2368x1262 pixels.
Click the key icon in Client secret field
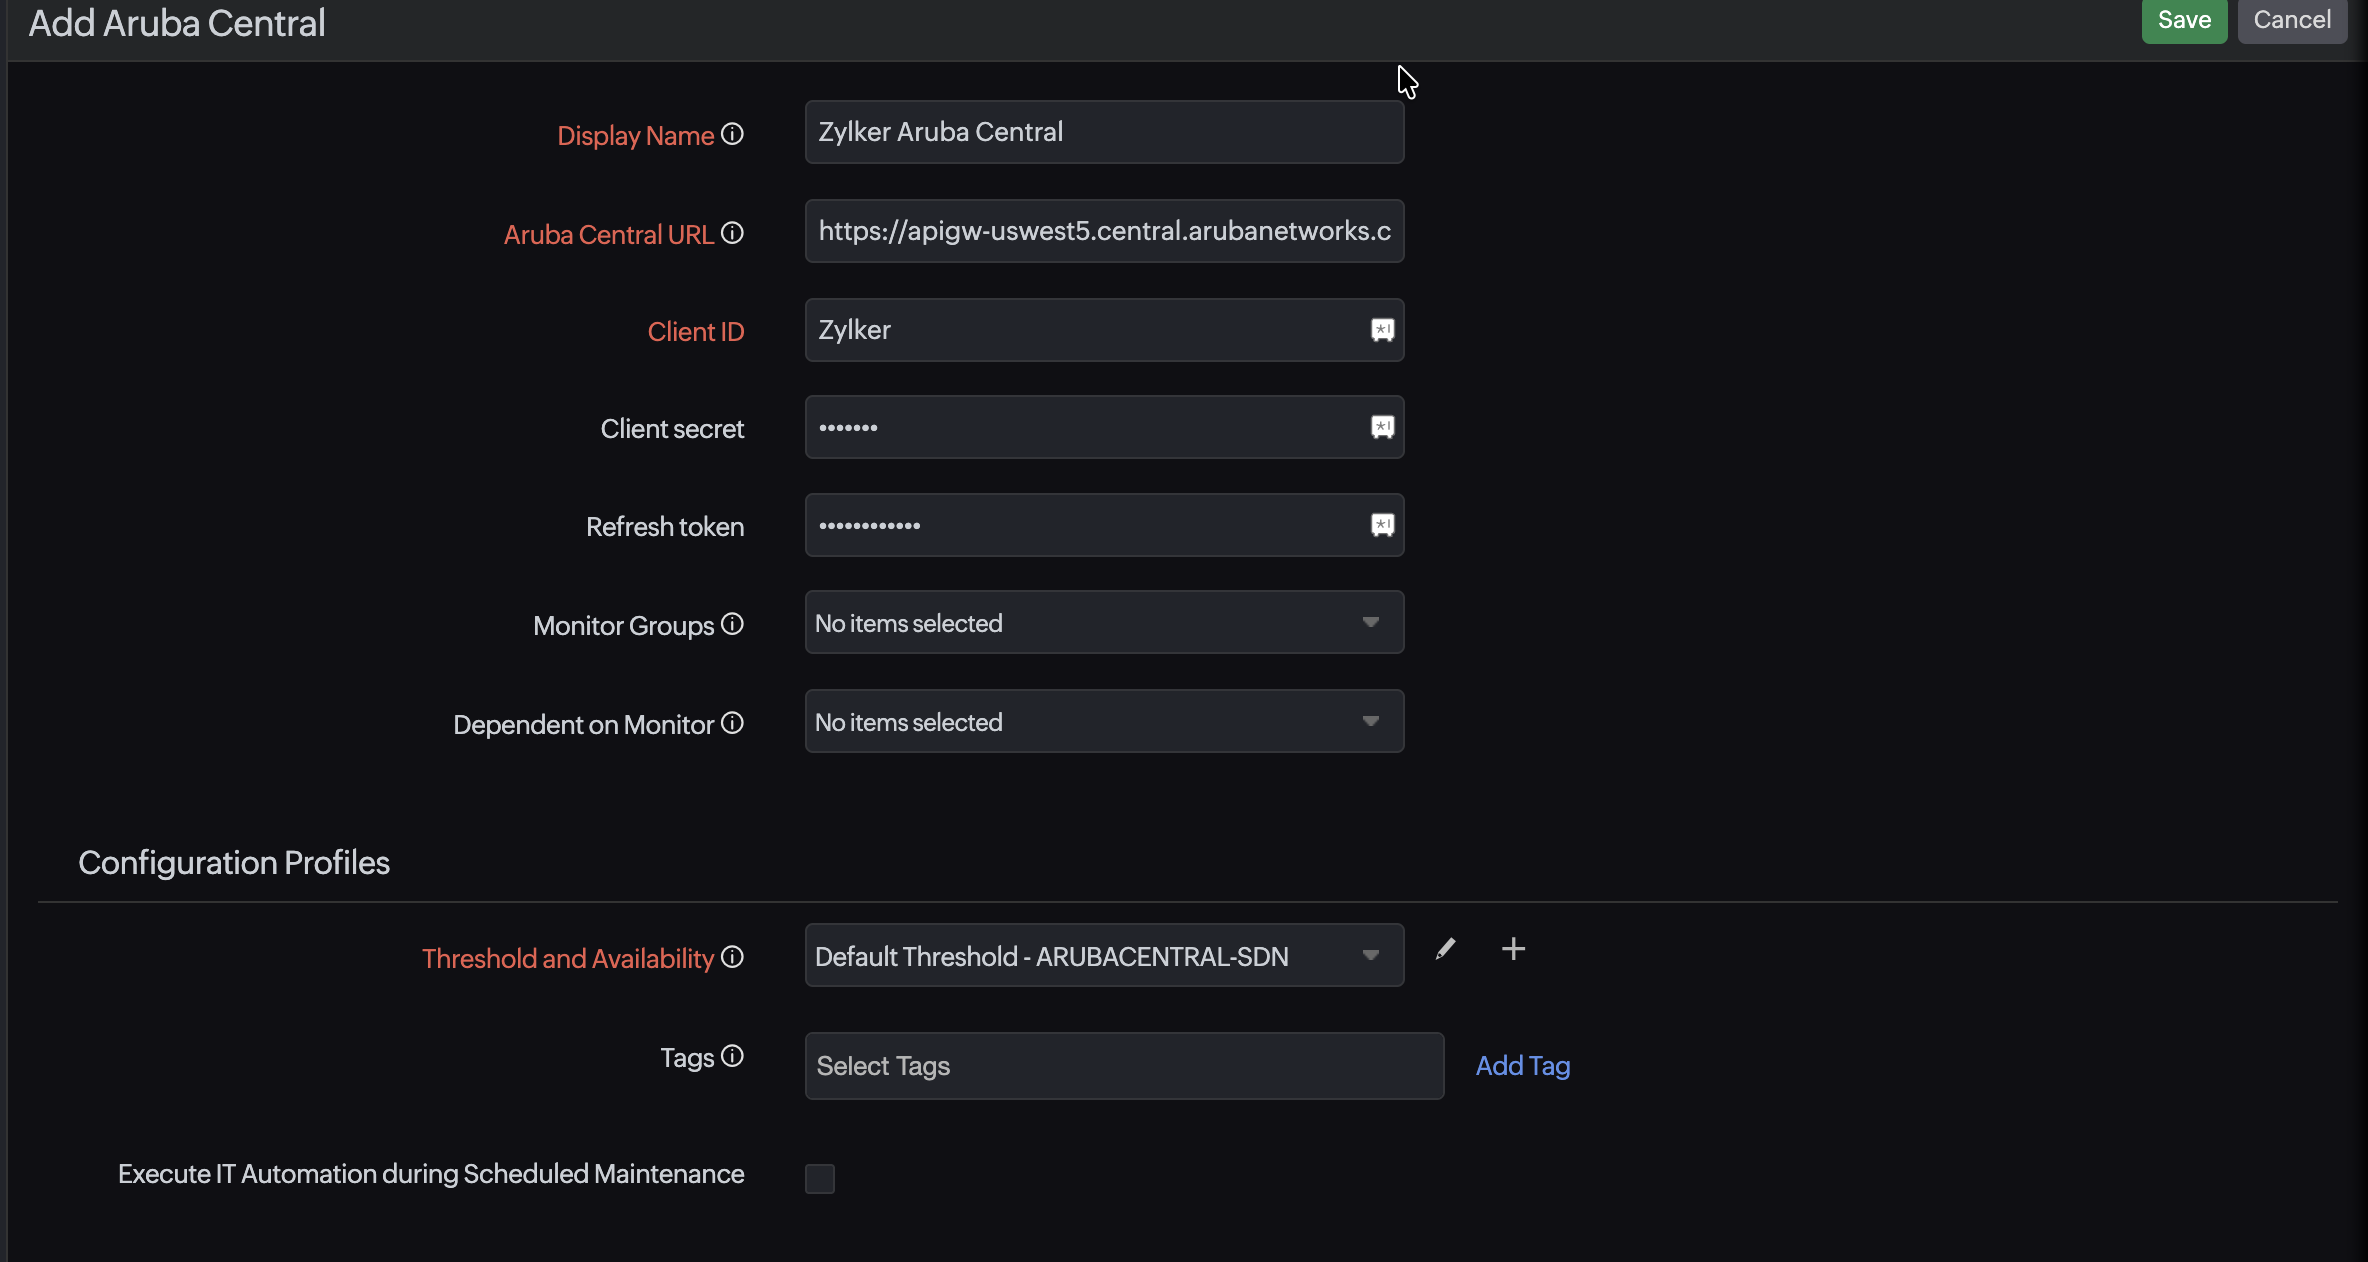pos(1382,427)
